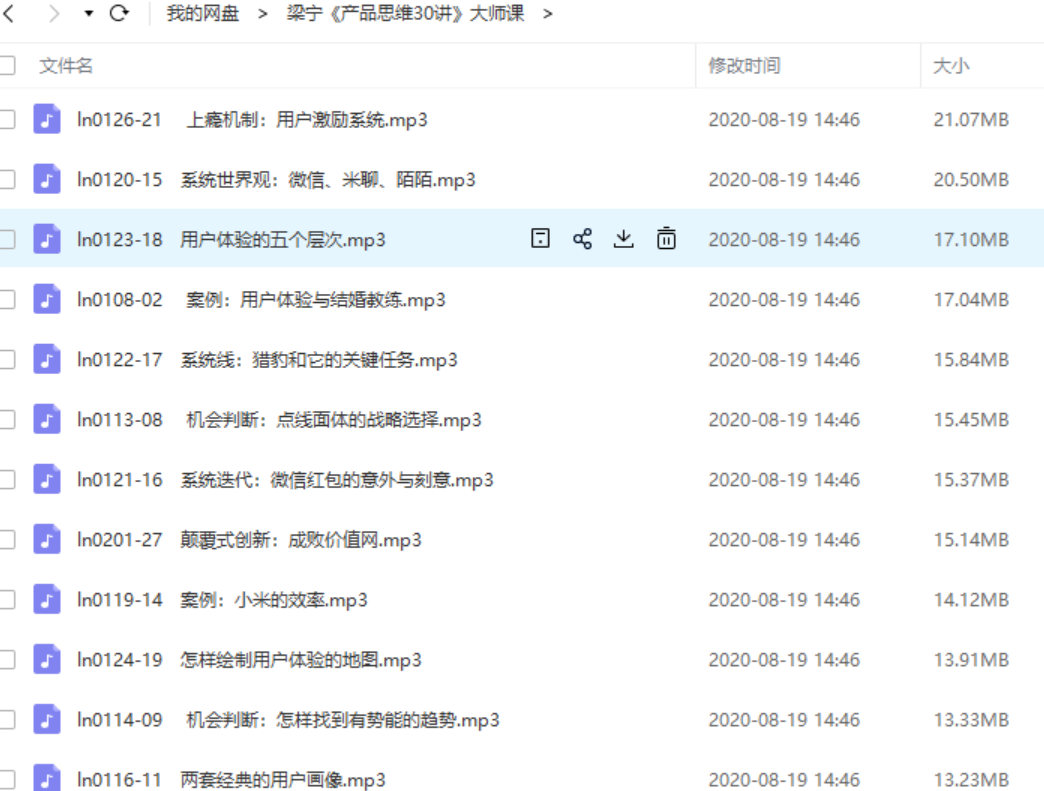The width and height of the screenshot is (1044, 791).
Task: Click music icon of ln0119-14 file
Action: pos(47,599)
